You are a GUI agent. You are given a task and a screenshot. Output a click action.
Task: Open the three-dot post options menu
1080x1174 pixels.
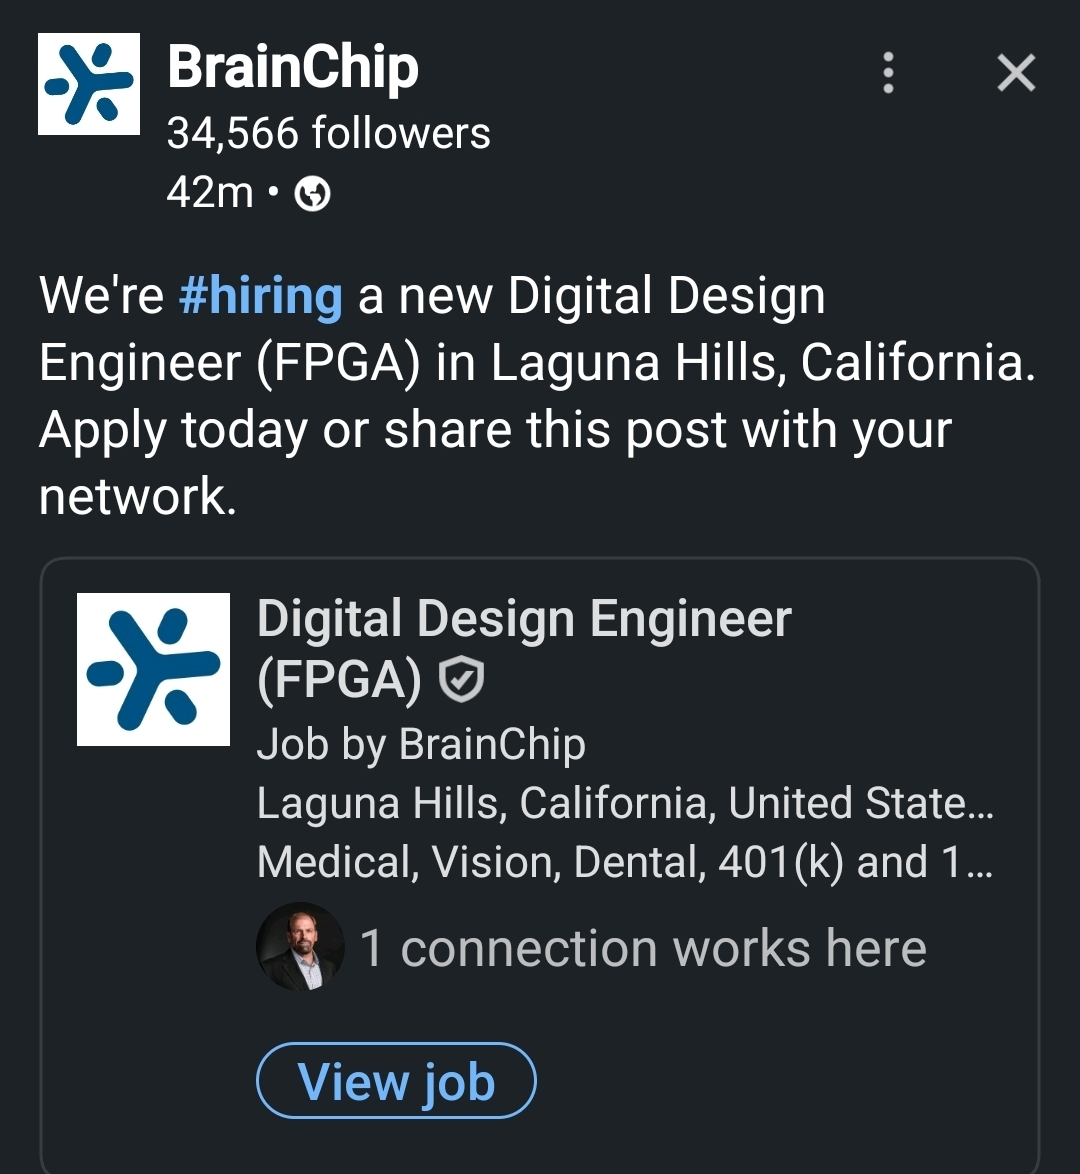point(887,73)
